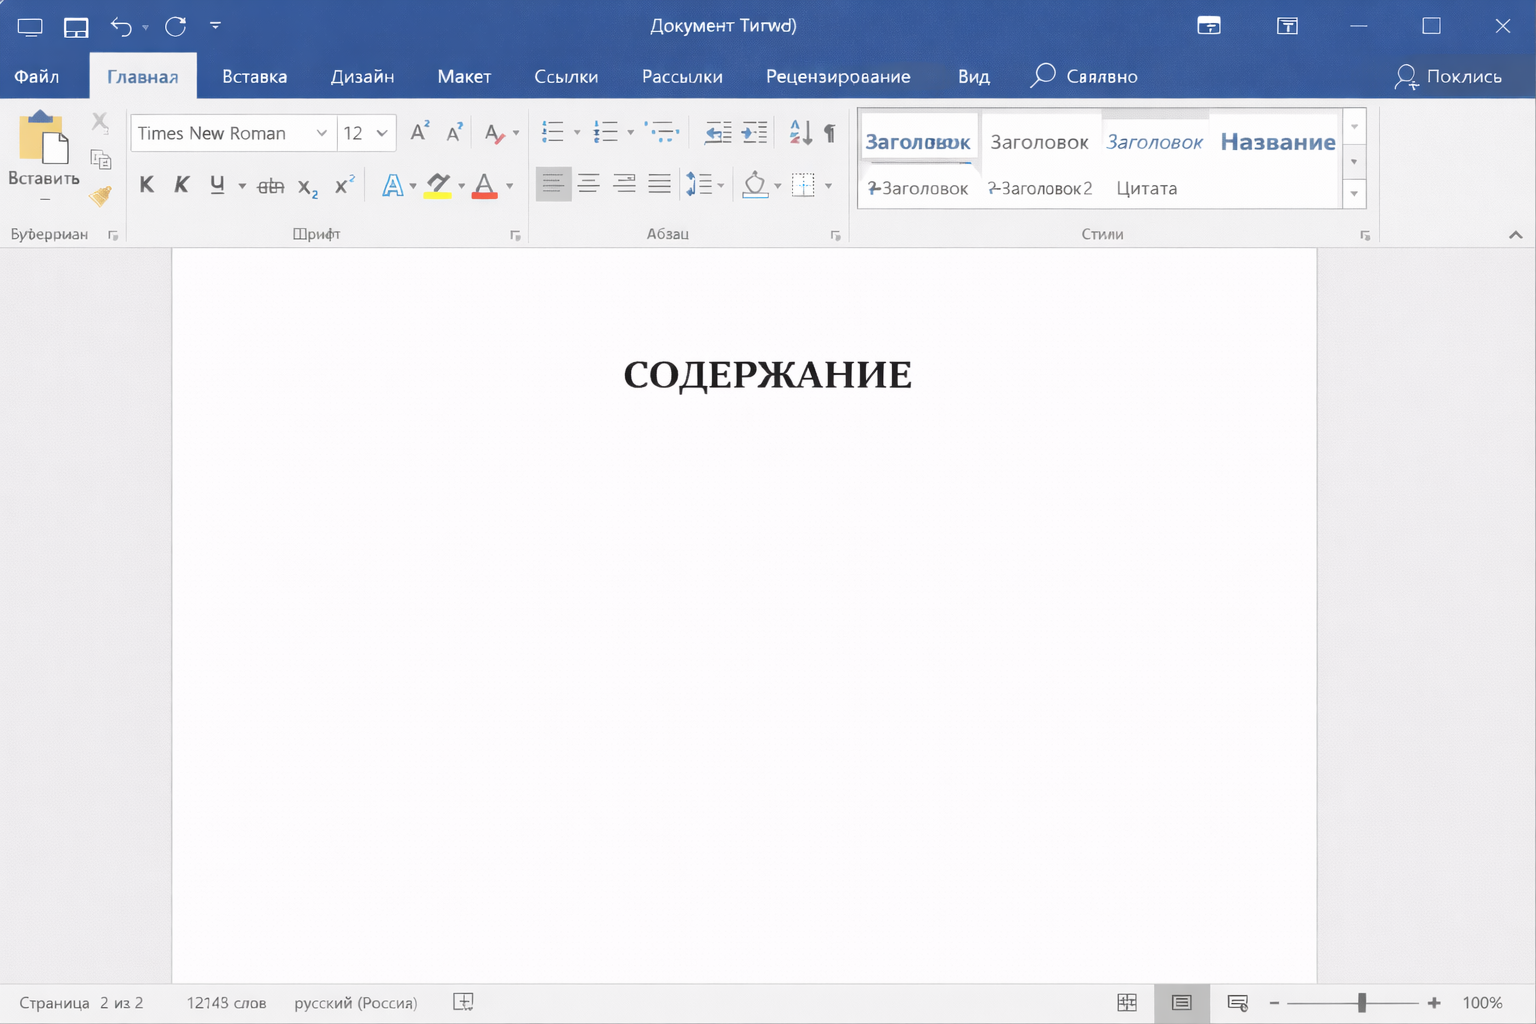Toggle bold formatting button
This screenshot has height=1024, width=1536.
click(x=147, y=185)
